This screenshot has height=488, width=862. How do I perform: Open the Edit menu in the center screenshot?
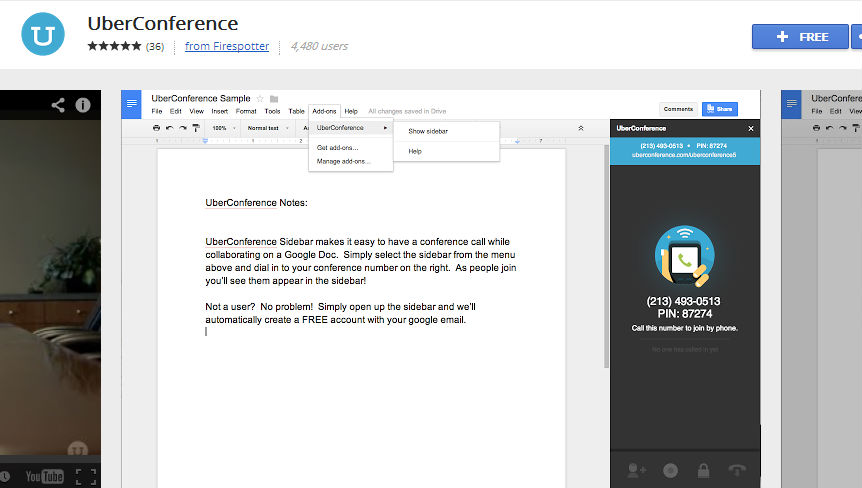point(175,111)
